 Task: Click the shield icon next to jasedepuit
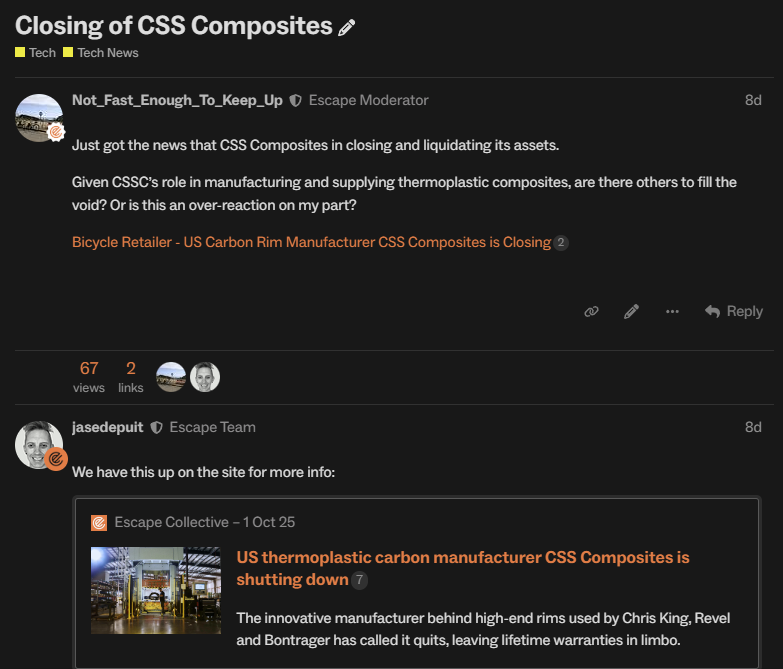click(x=156, y=428)
